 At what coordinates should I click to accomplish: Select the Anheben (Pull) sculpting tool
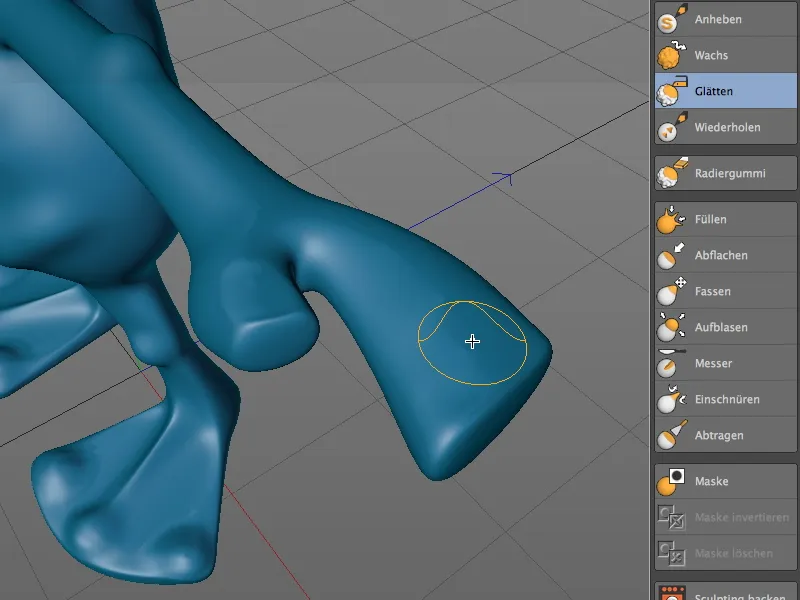point(720,18)
